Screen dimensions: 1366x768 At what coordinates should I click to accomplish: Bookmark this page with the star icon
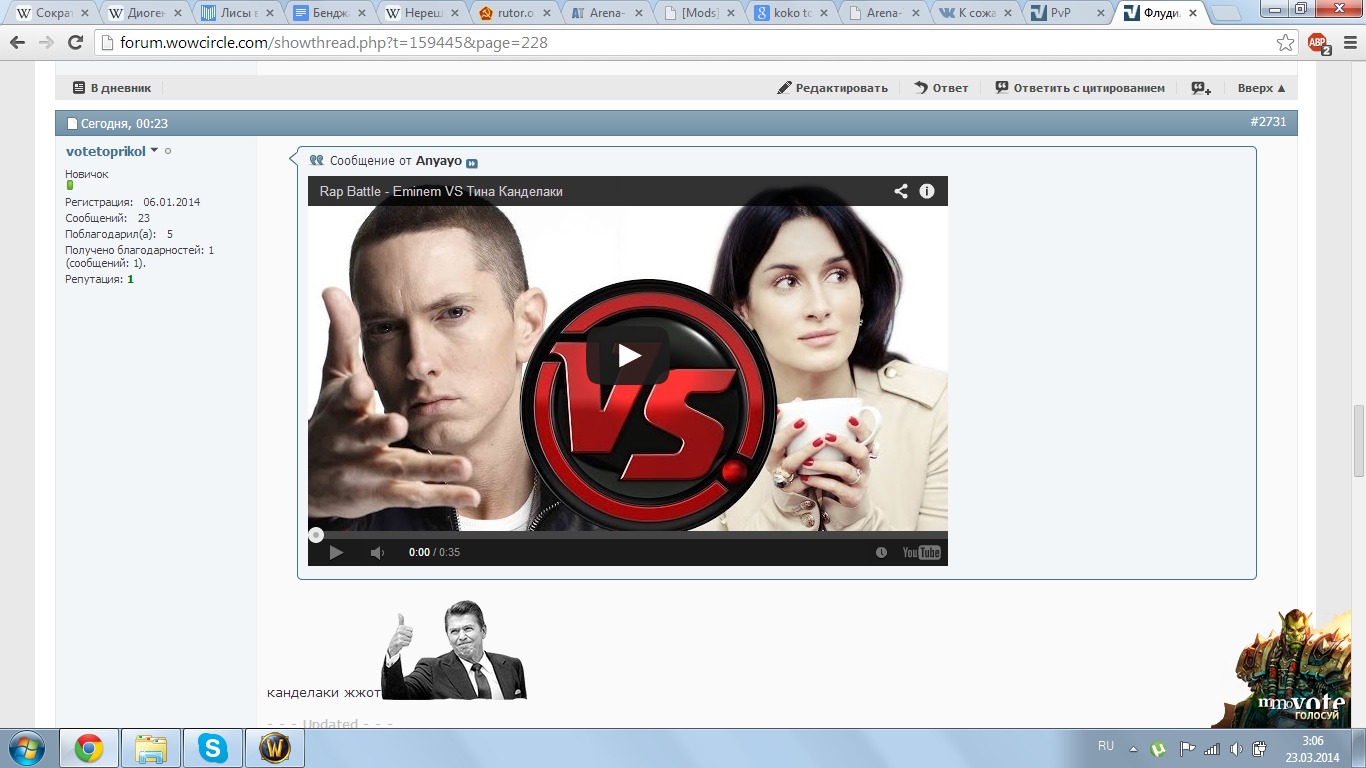coord(1286,43)
